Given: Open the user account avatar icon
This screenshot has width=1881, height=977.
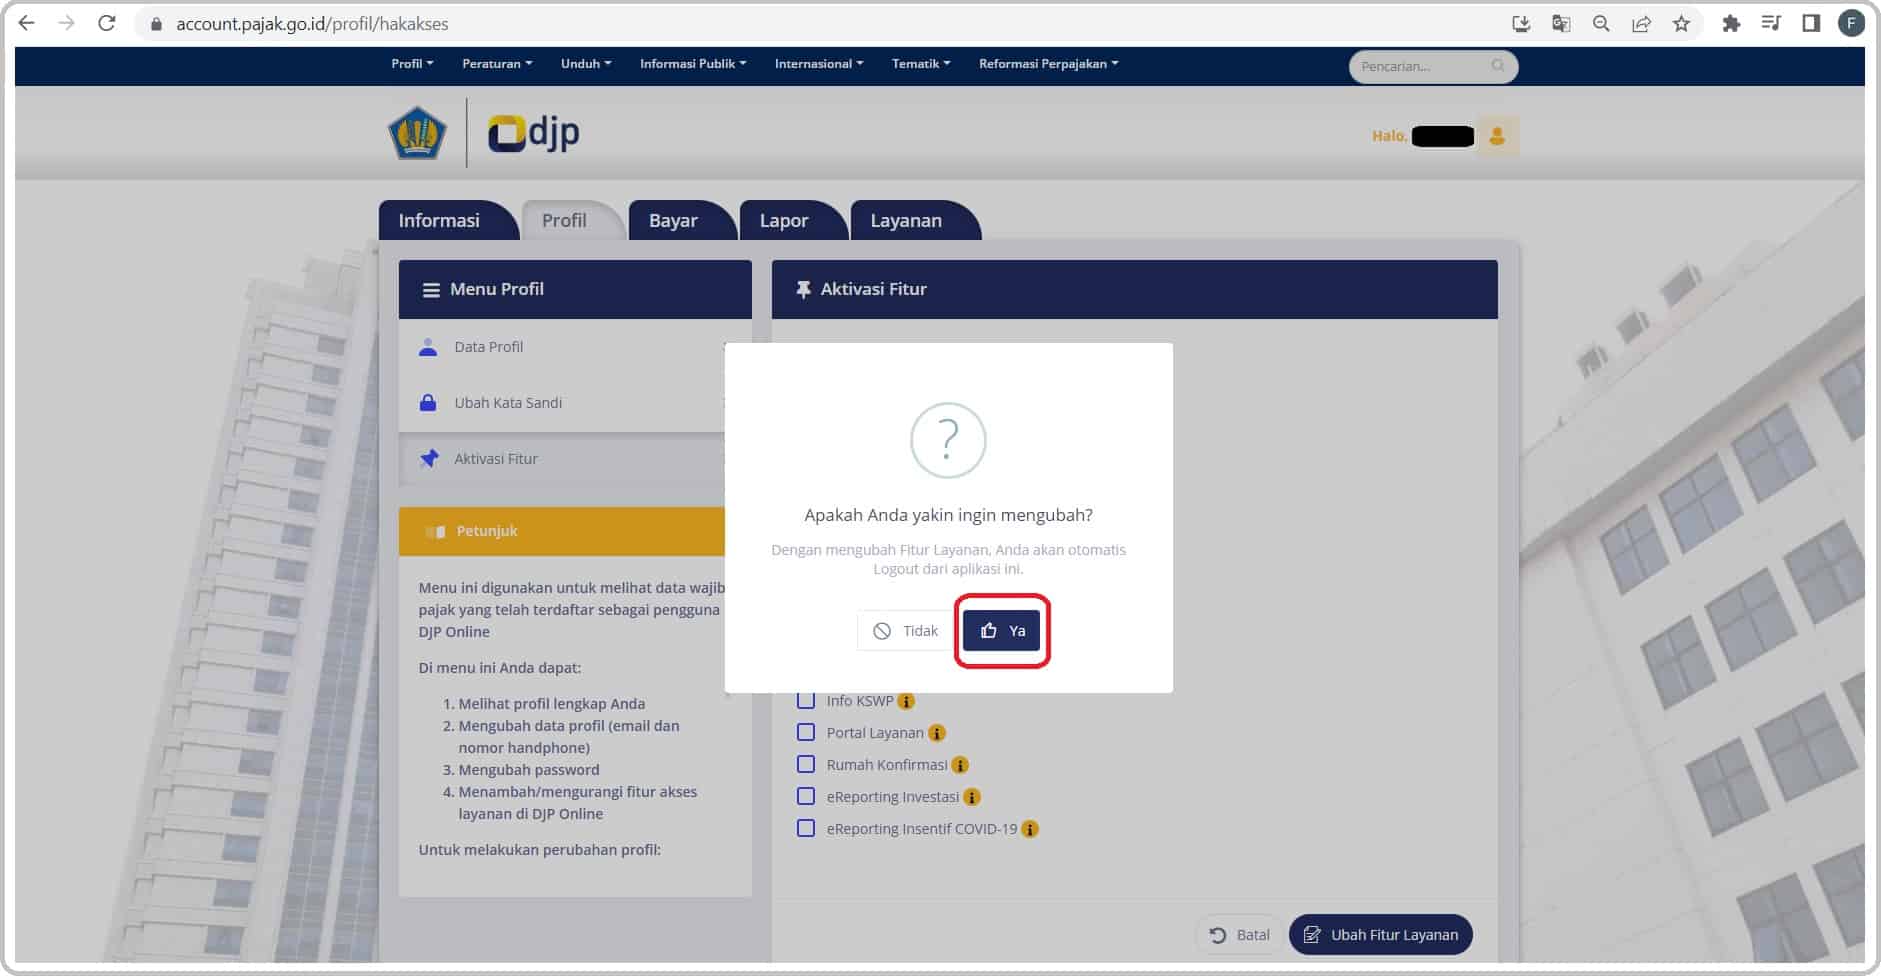Looking at the screenshot, I should click(1497, 136).
